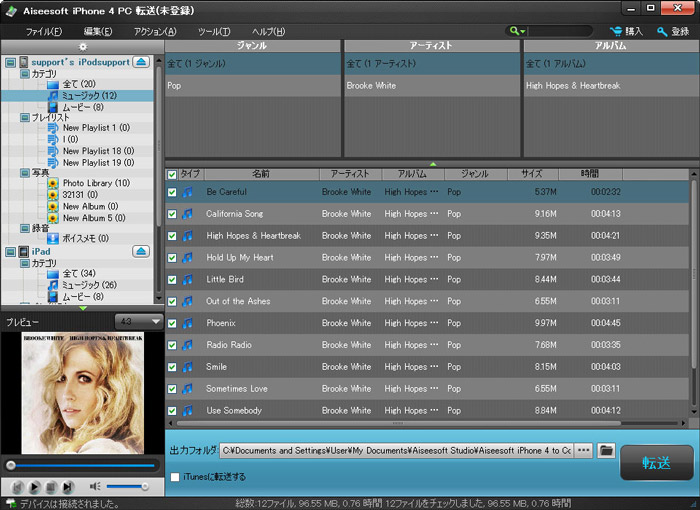Uncheck High Hopes & Heartbreak song checkbox
Viewport: 700px width, 510px height.
[172, 236]
